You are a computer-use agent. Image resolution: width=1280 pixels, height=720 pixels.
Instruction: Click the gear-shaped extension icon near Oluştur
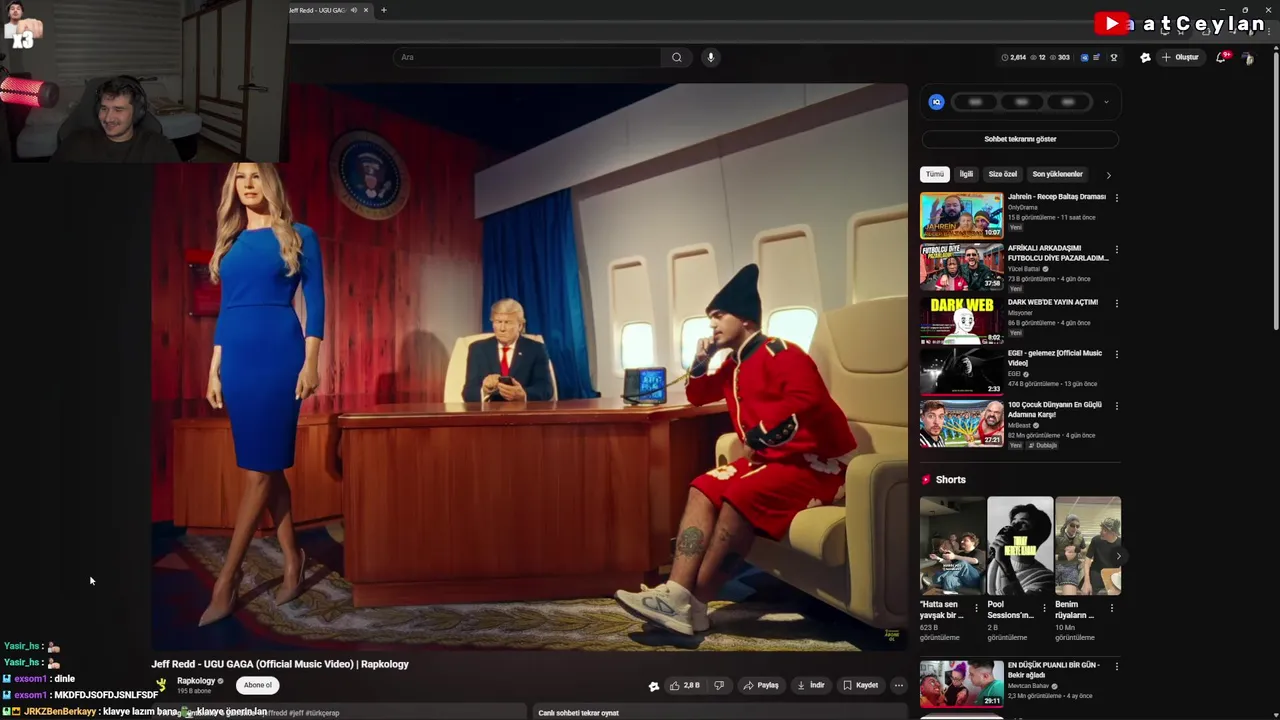point(1146,57)
